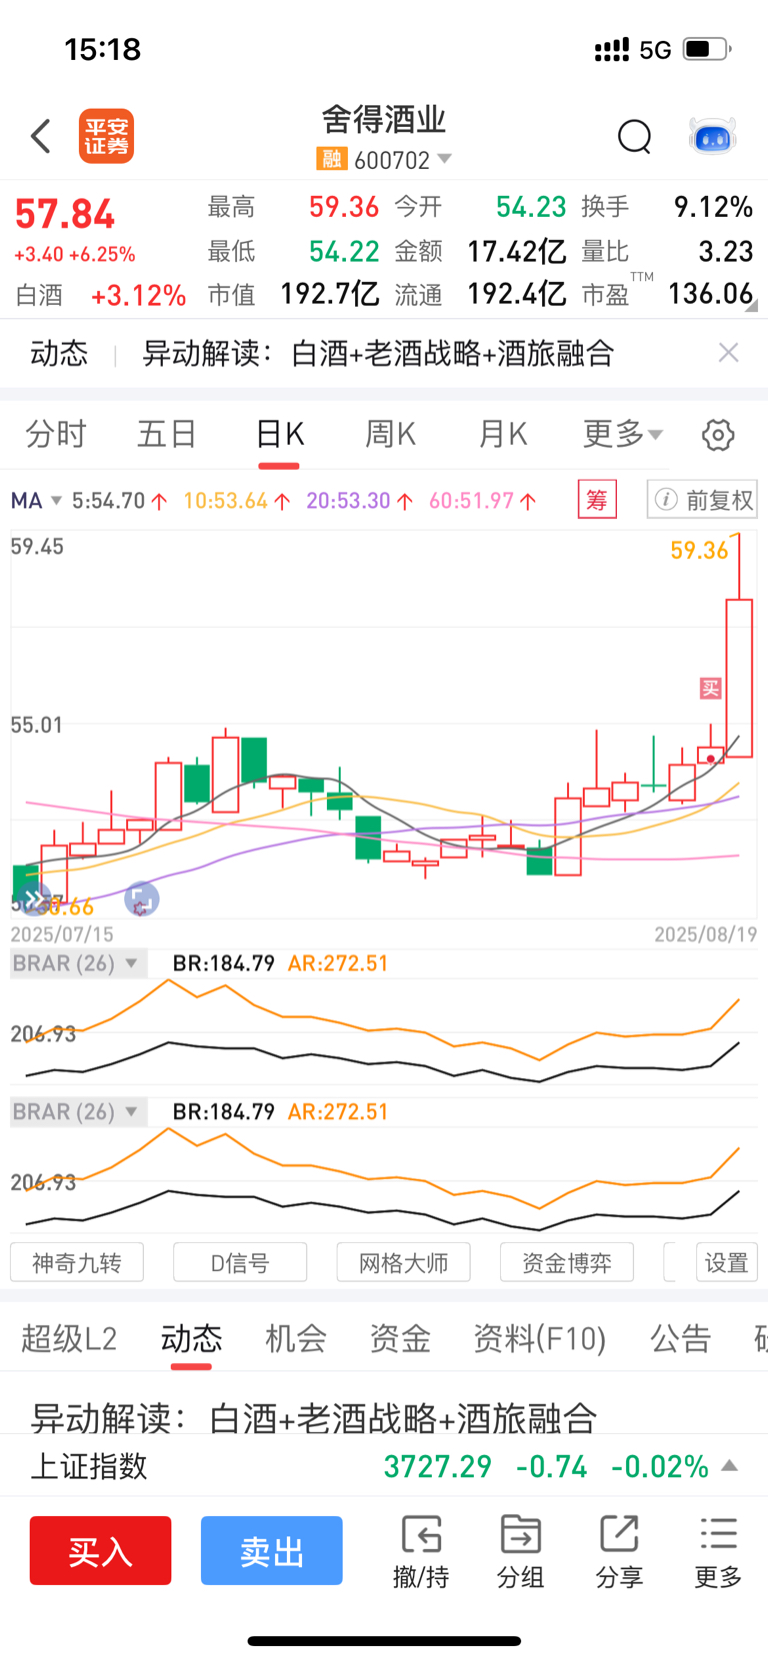Tap 白酒 sector +3.12% link
Screen dimensions: 768x1663
(101, 296)
